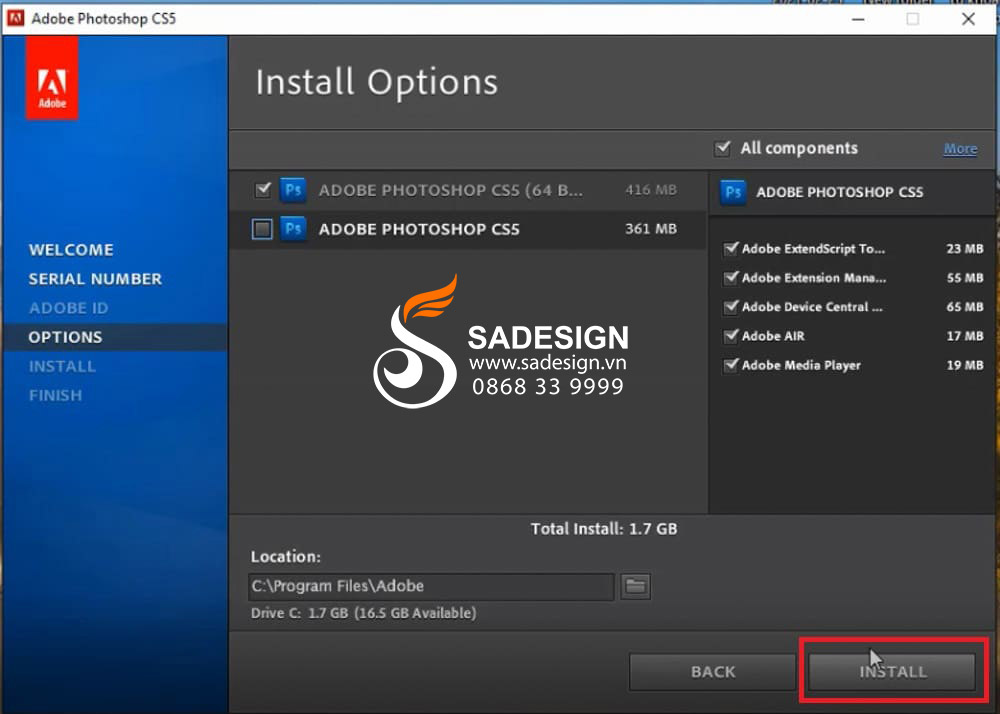Open the folder browse icon for Location
This screenshot has height=714, width=1000.
pyautogui.click(x=635, y=586)
